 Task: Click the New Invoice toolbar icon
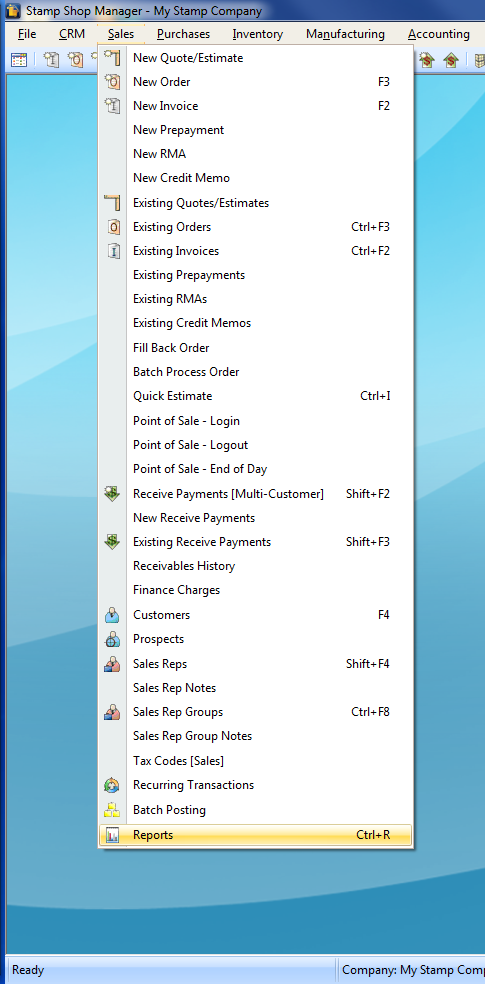click(x=51, y=60)
